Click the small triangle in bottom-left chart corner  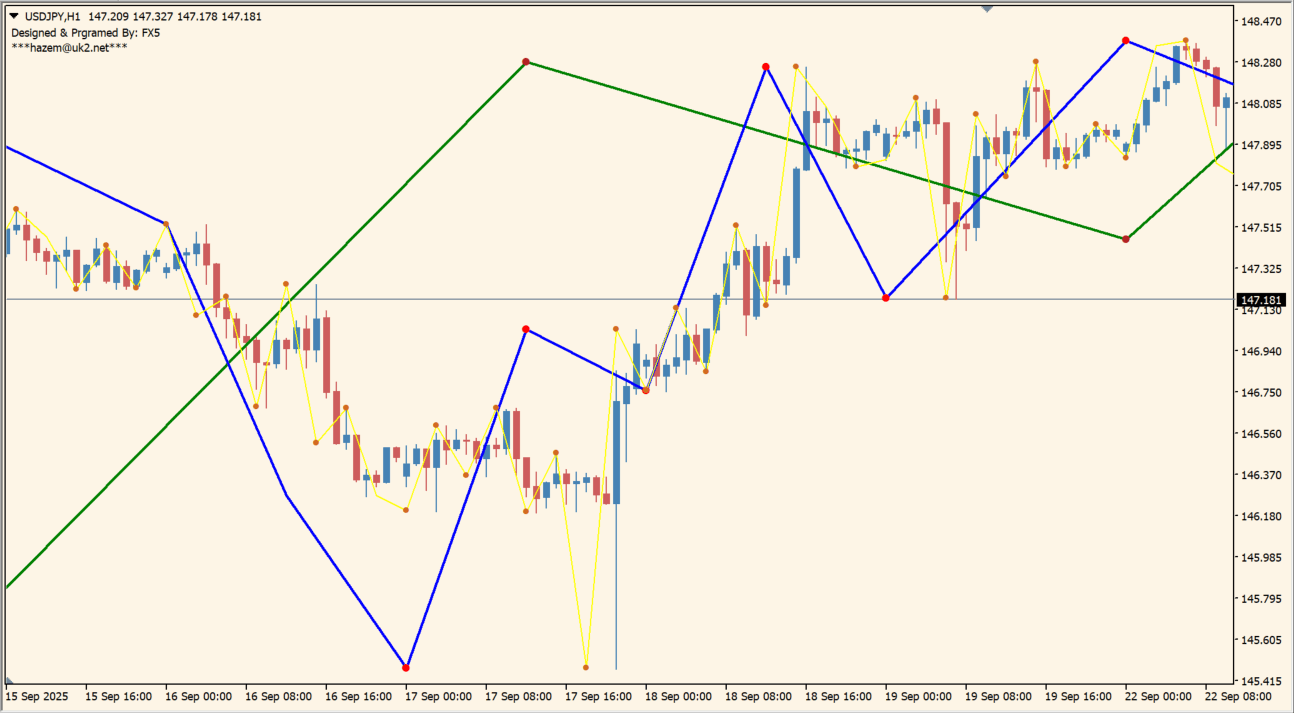click(x=9, y=680)
